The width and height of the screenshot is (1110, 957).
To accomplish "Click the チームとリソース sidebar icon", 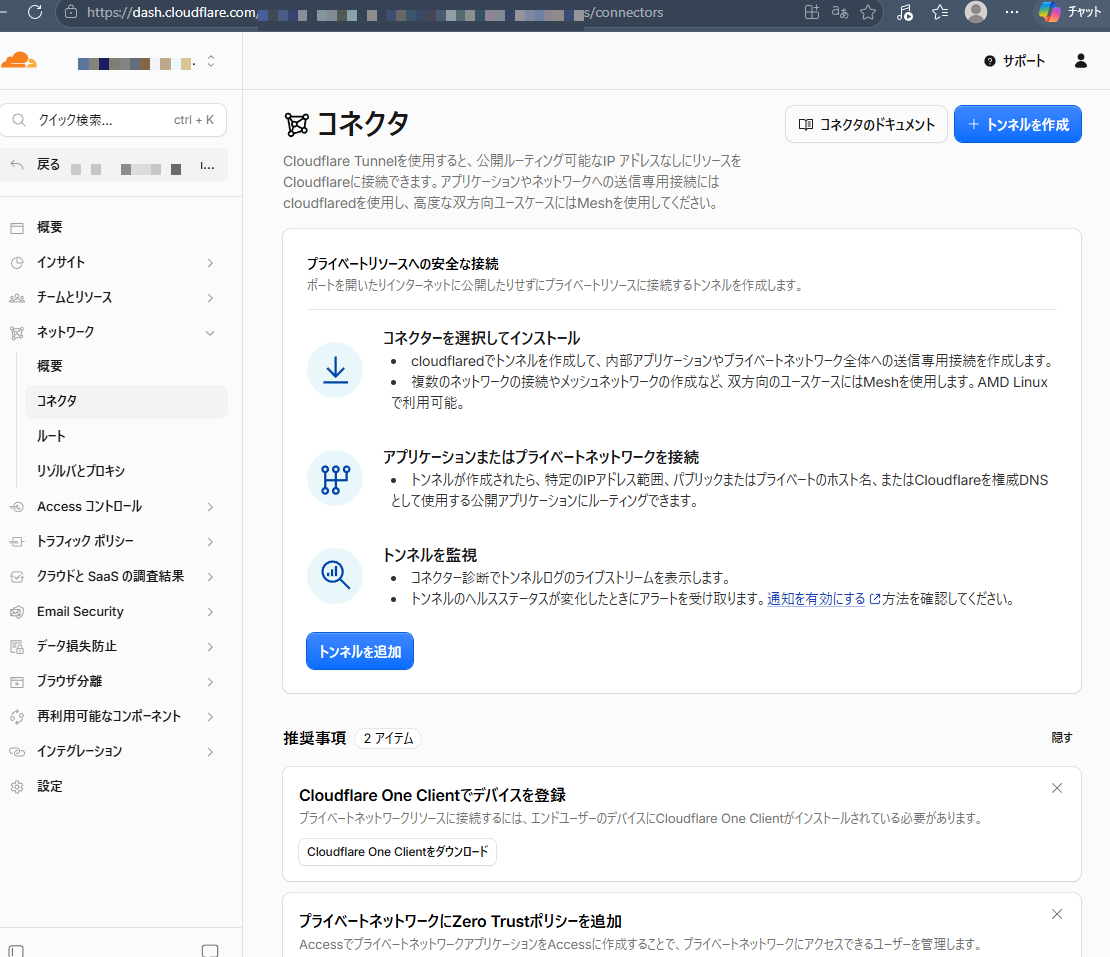I will (17, 298).
